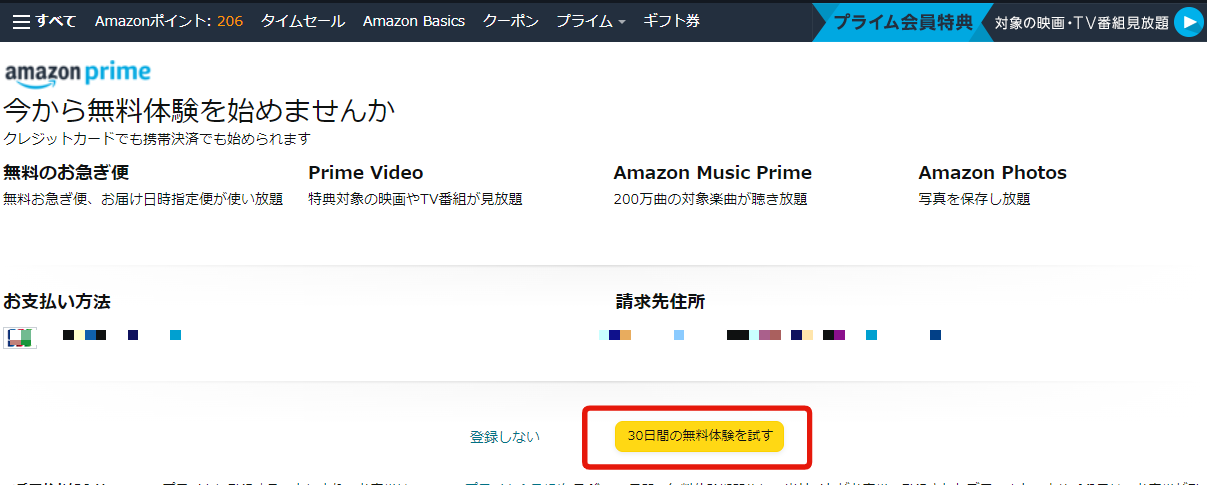Viewport: 1207px width, 485px height.
Task: Start the 30日間の無料体験を試す button
Action: click(699, 436)
